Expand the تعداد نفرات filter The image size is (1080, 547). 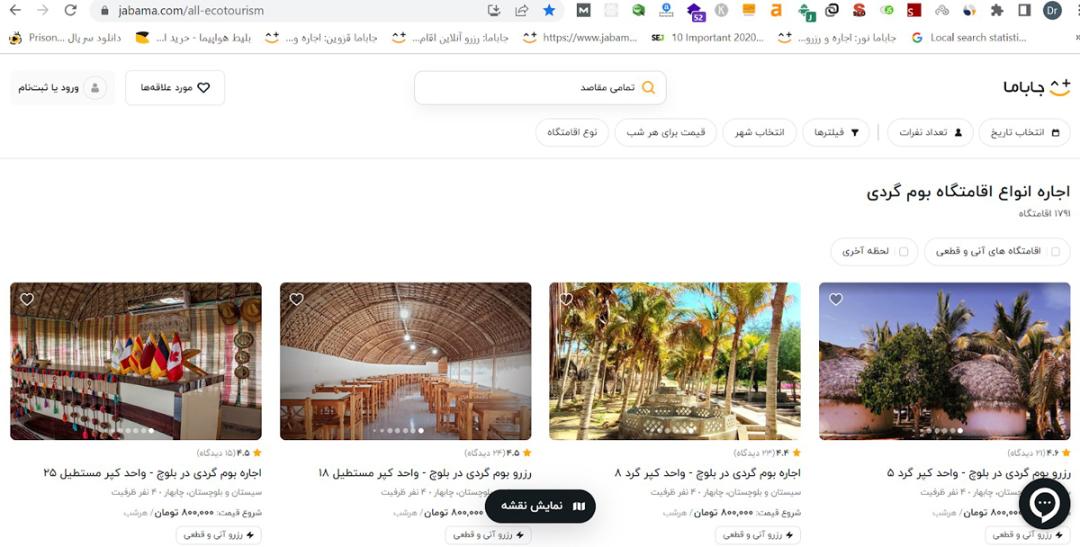931,132
